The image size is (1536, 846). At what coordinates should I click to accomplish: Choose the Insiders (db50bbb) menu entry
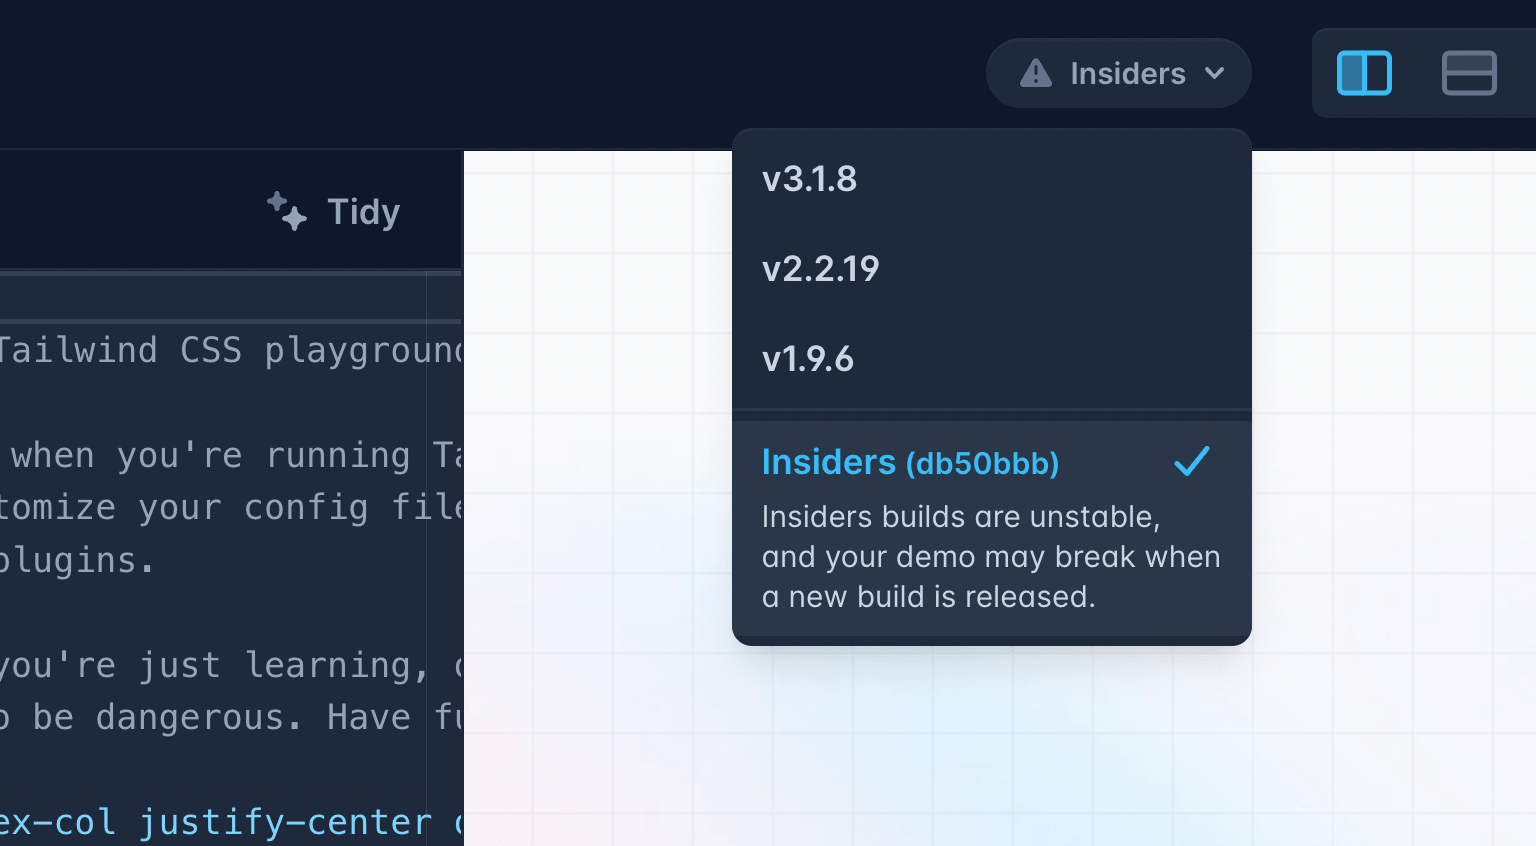tap(910, 461)
